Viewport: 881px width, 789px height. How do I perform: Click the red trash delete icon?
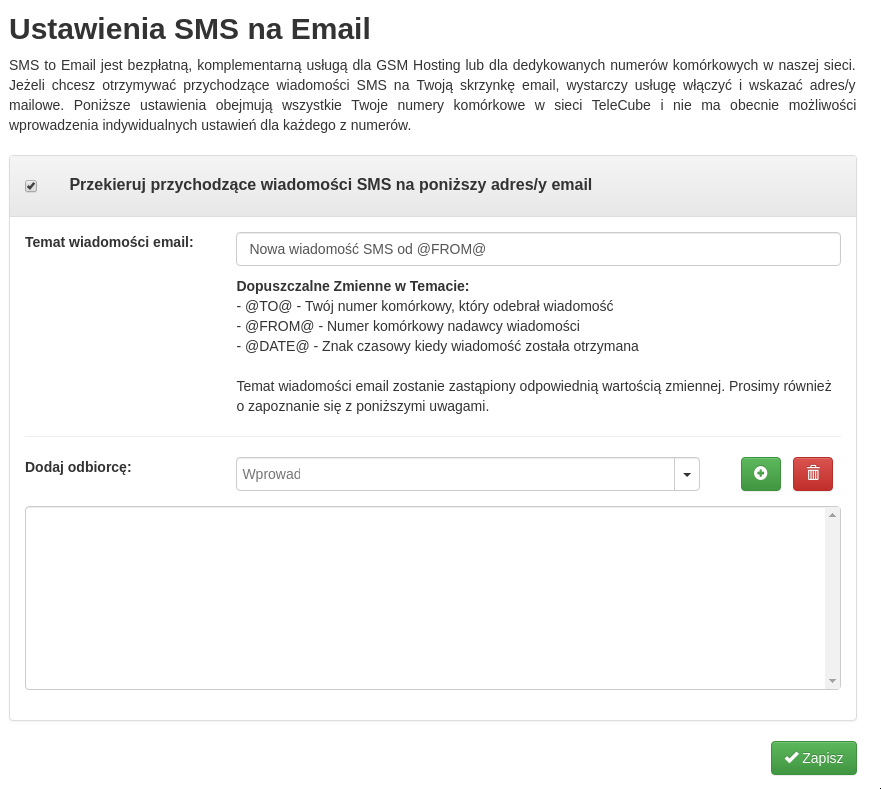(812, 474)
